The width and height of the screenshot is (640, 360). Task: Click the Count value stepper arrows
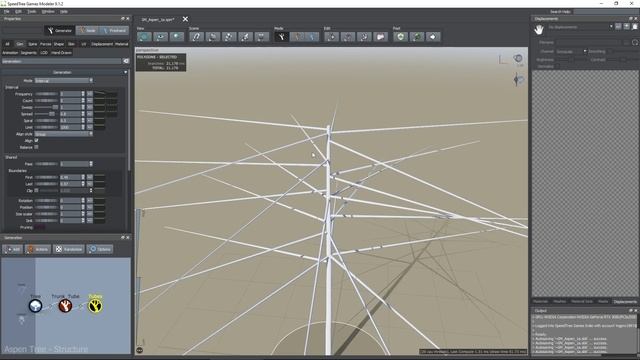83,100
